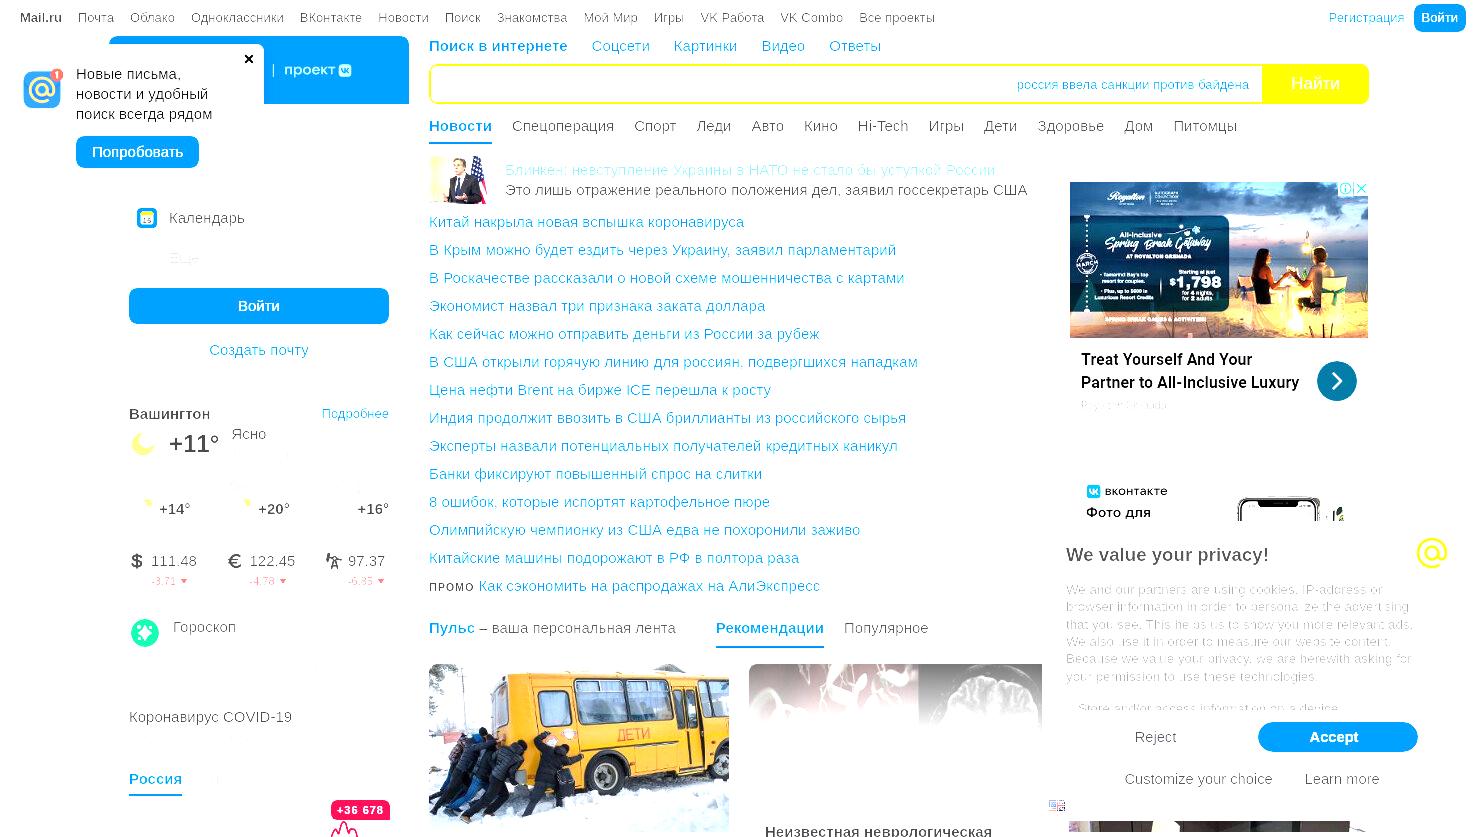Click the ad info icon on banner

point(1346,188)
